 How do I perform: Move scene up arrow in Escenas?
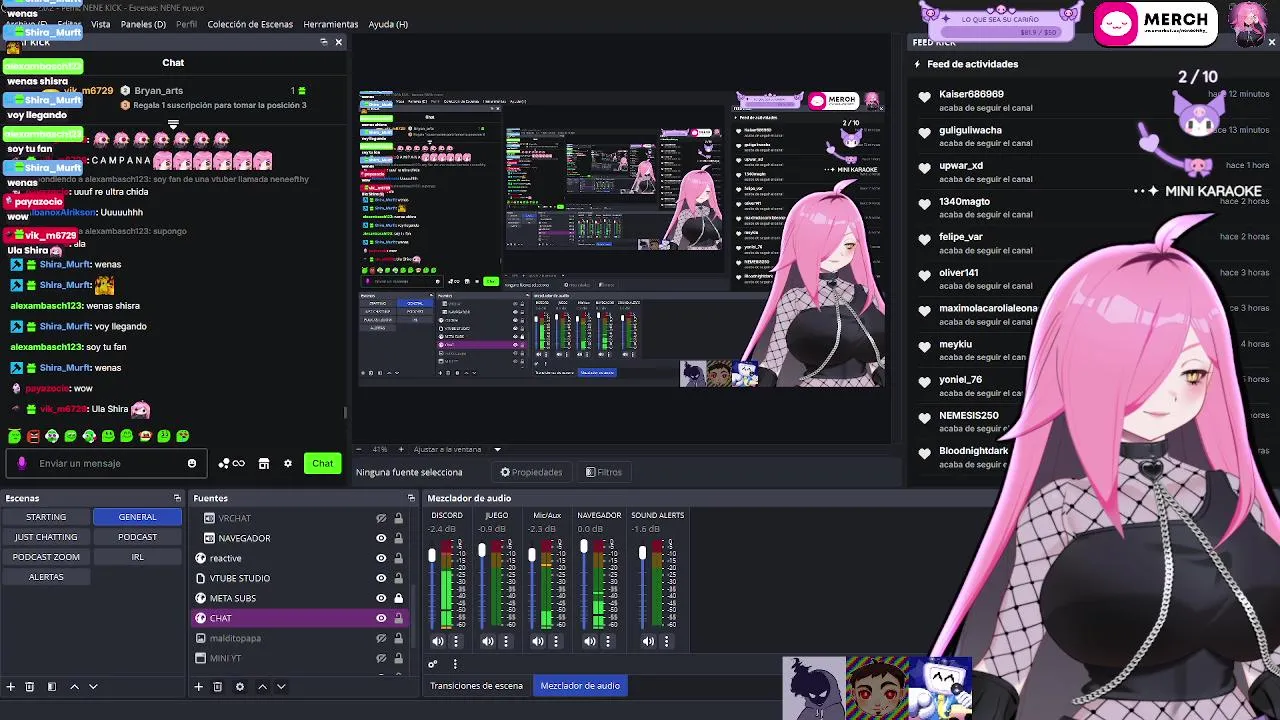coord(74,687)
